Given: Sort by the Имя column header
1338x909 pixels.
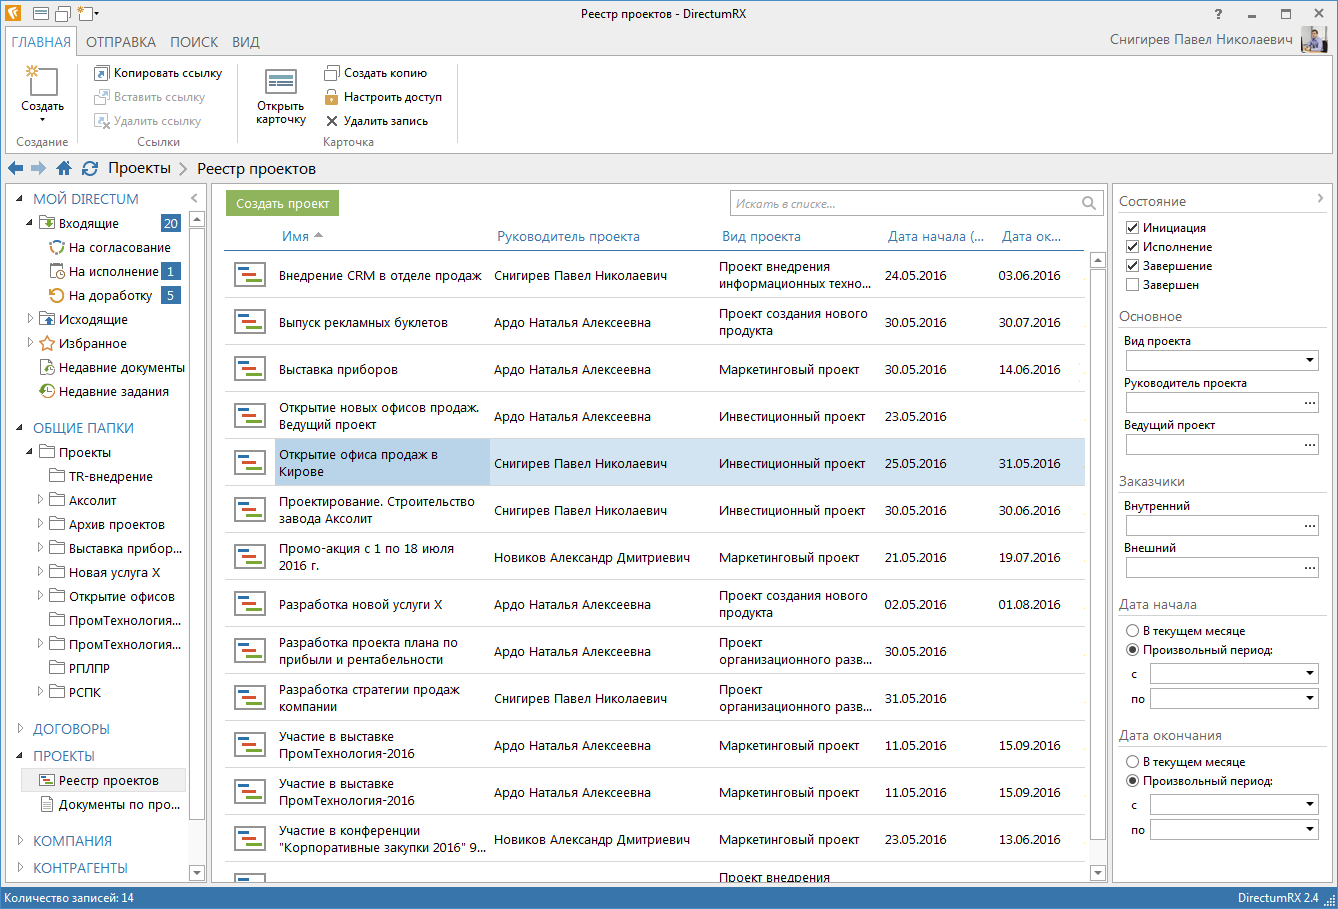Looking at the screenshot, I should (295, 236).
